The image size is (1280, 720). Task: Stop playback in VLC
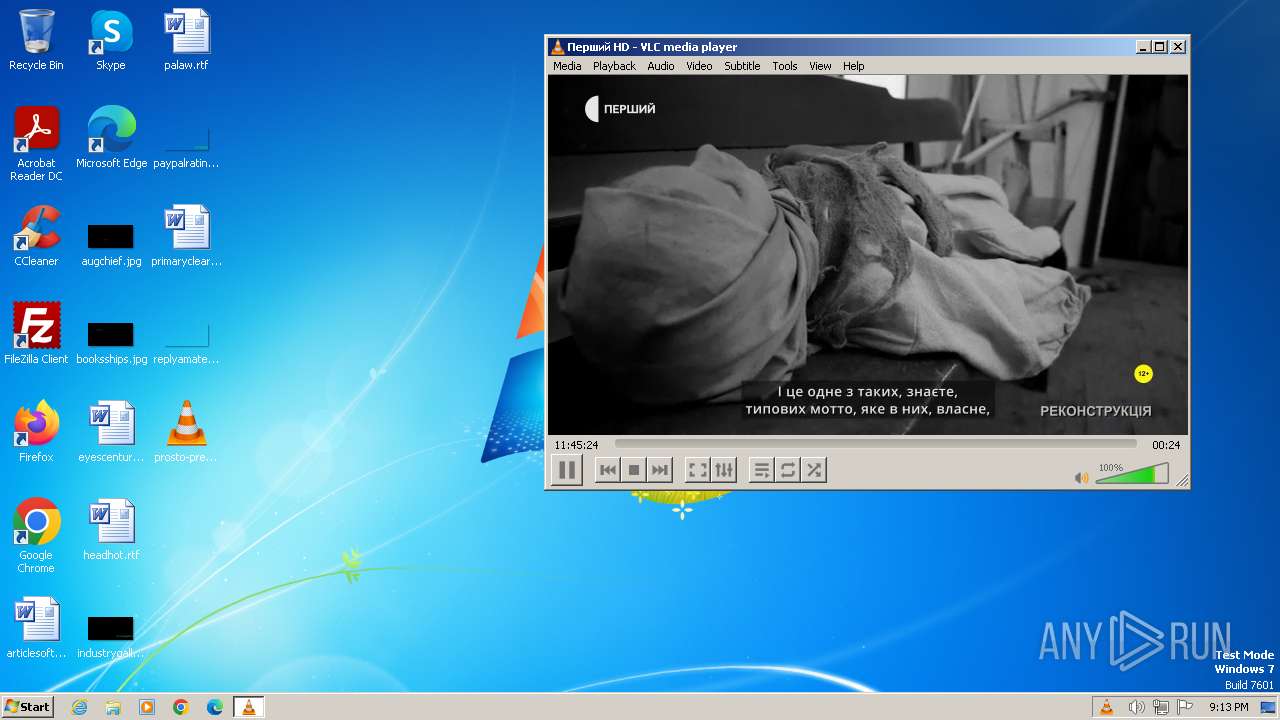(633, 470)
